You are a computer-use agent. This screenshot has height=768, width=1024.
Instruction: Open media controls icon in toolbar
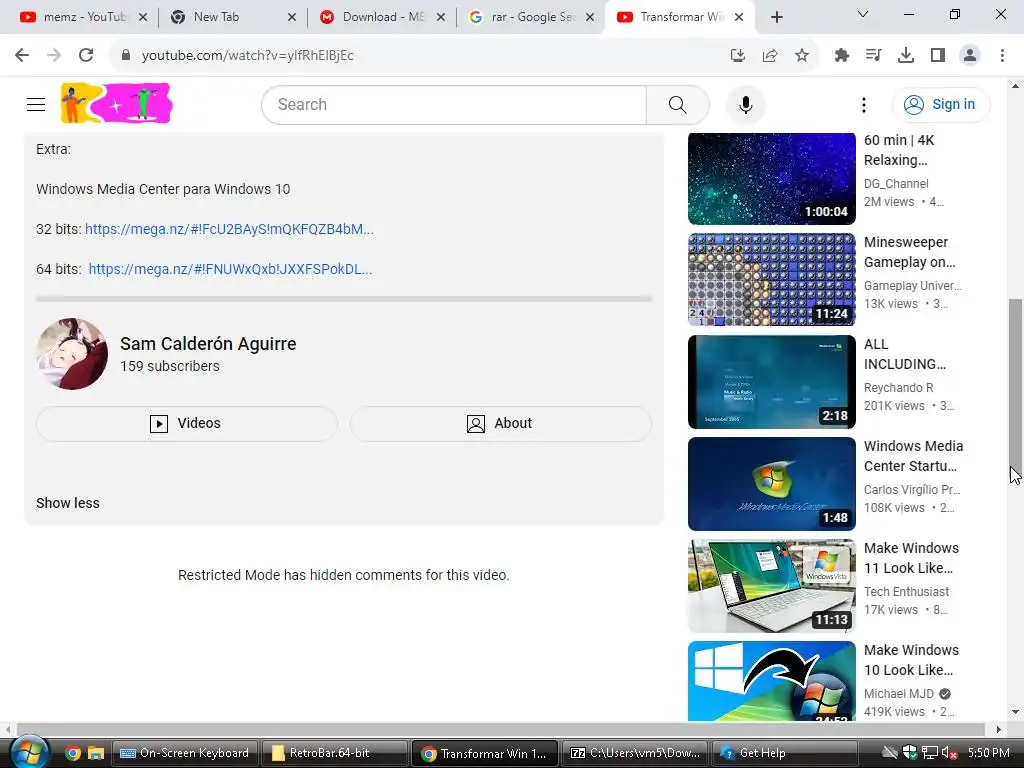pos(873,56)
